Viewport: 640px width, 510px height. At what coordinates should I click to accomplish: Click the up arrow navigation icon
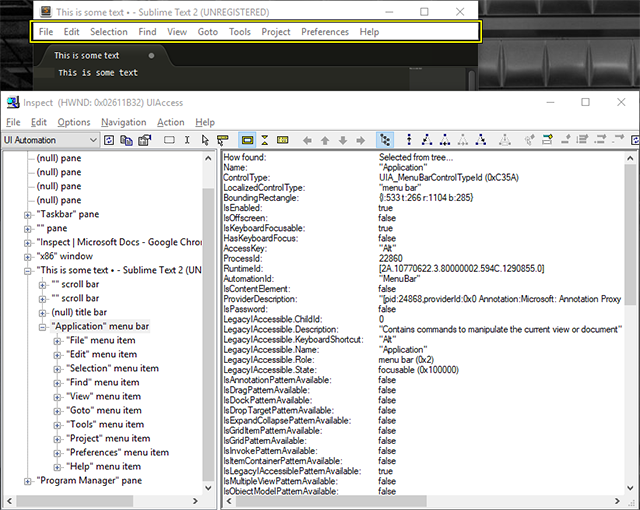click(325, 141)
